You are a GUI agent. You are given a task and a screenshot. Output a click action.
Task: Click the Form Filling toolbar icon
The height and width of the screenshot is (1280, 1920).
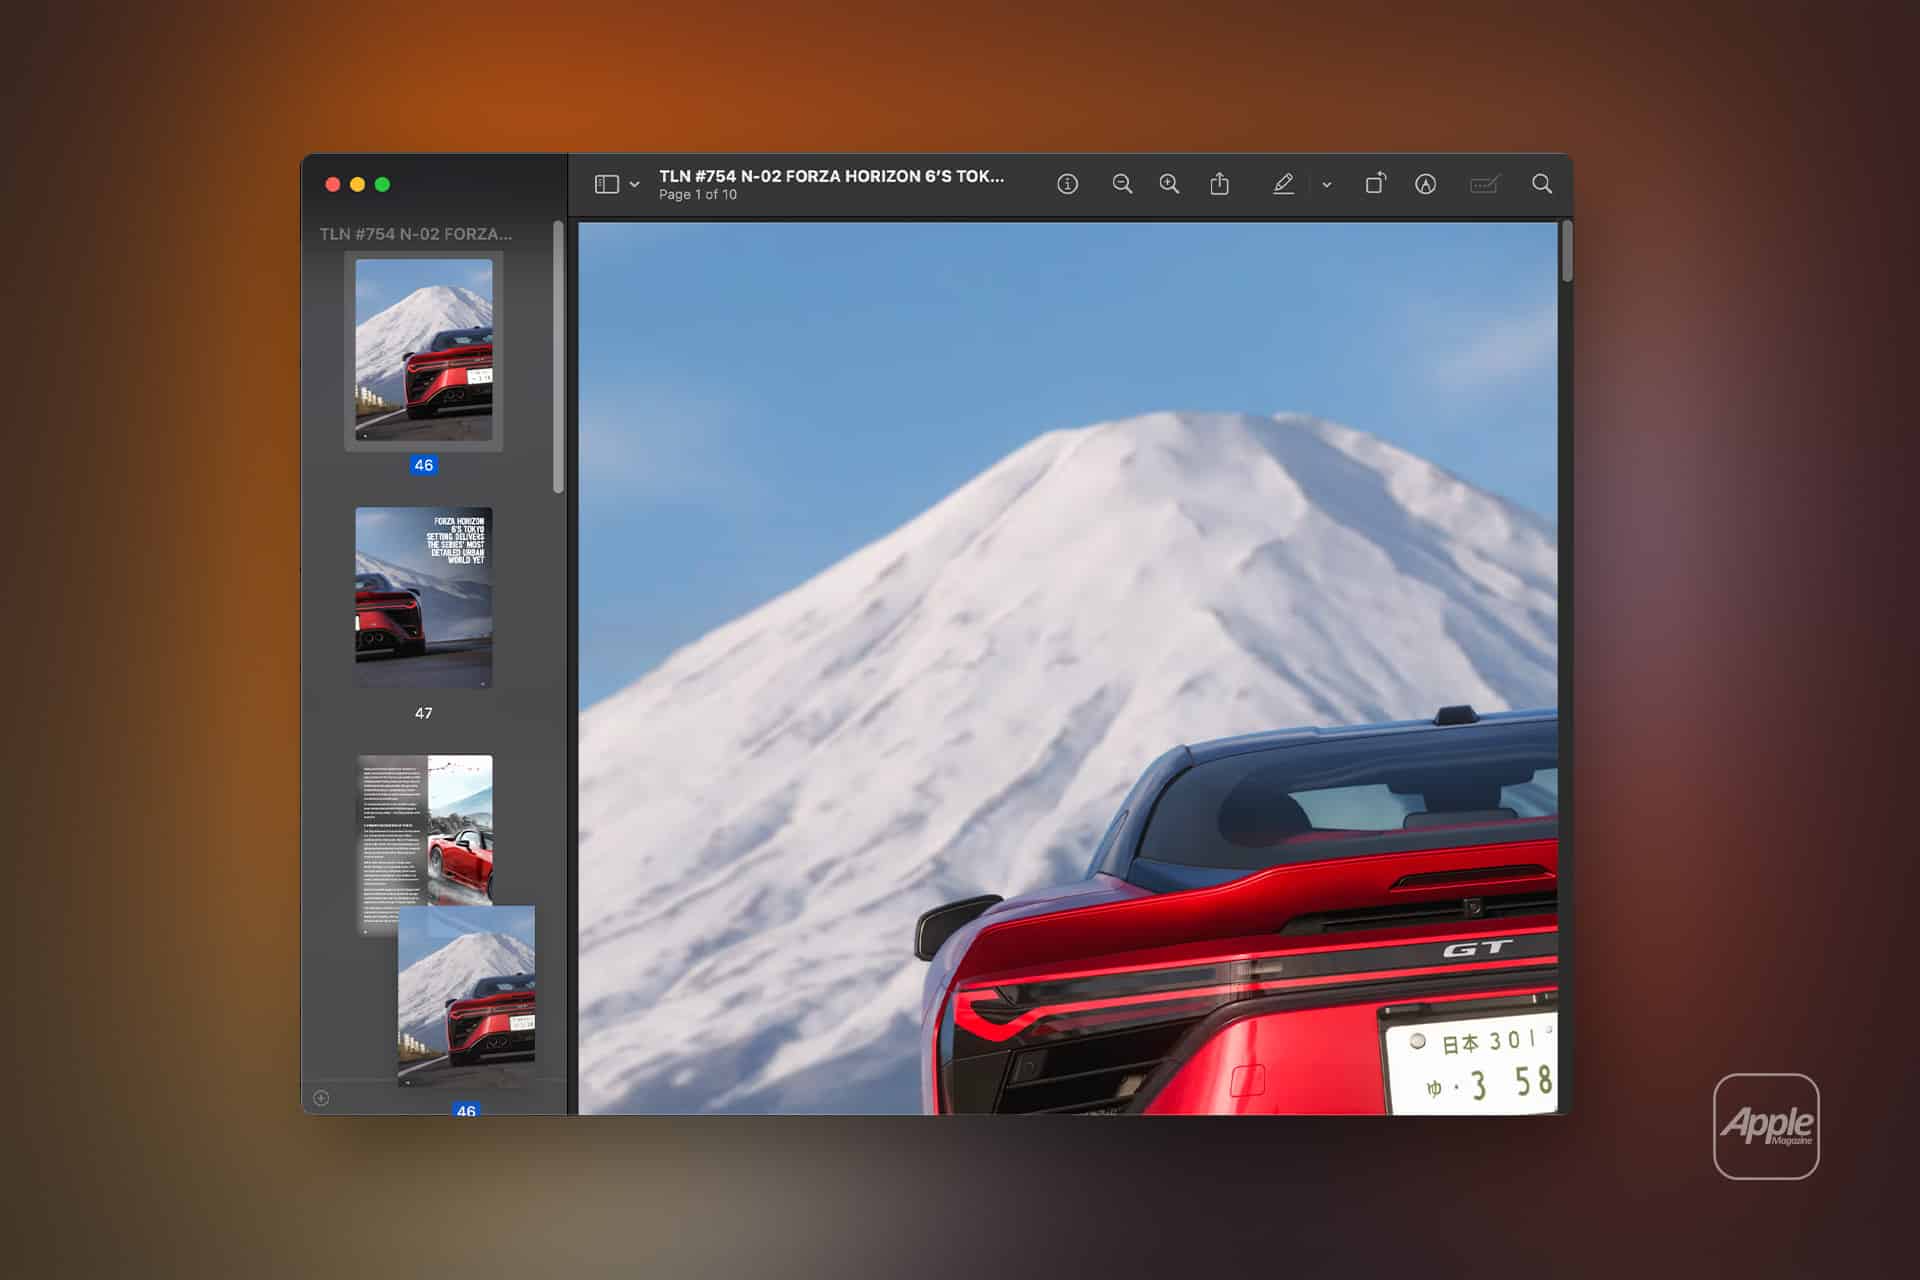point(1485,184)
